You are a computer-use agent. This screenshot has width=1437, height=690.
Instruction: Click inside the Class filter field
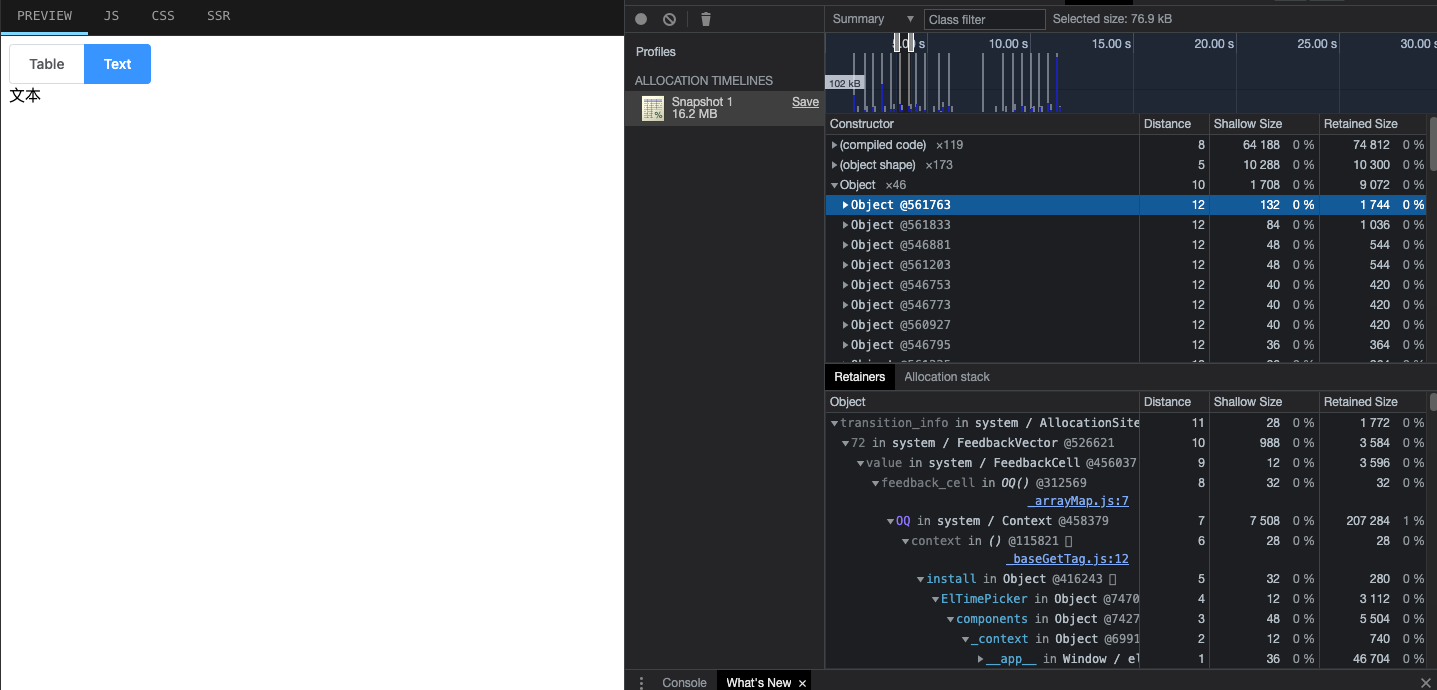pyautogui.click(x=984, y=18)
